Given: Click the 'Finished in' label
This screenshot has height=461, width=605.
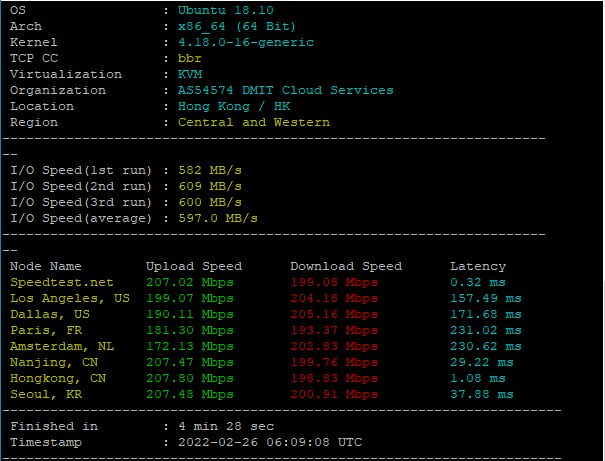Looking at the screenshot, I should click(x=54, y=426).
